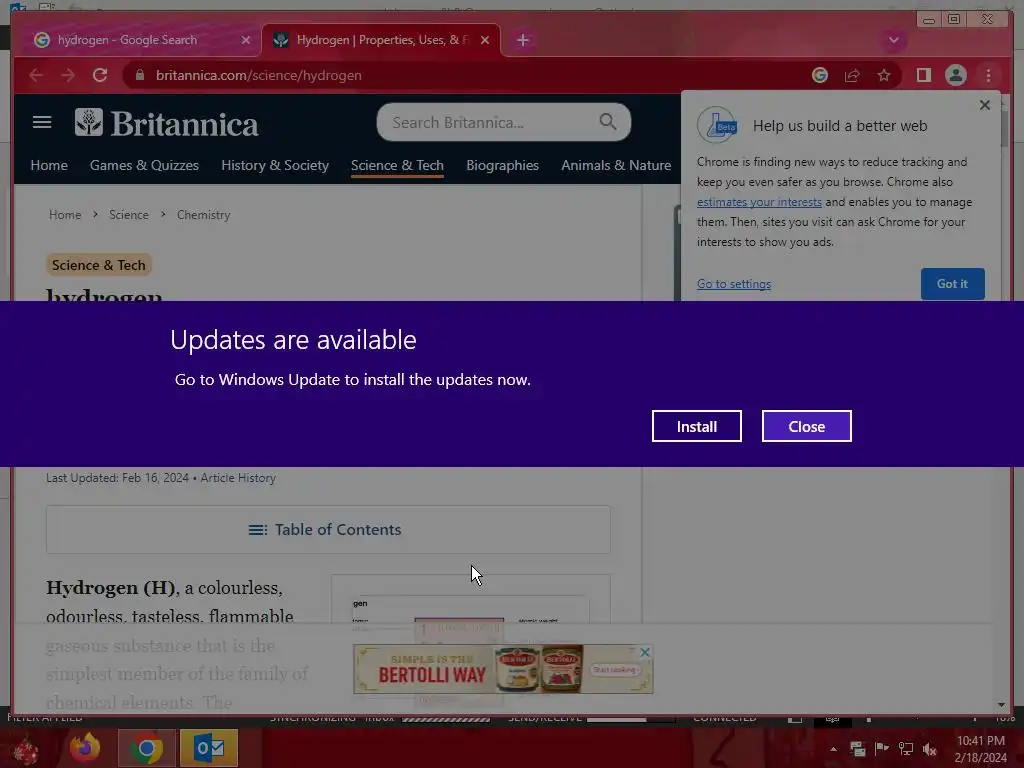Click Chrome icon in taskbar
The height and width of the screenshot is (768, 1024).
click(146, 748)
